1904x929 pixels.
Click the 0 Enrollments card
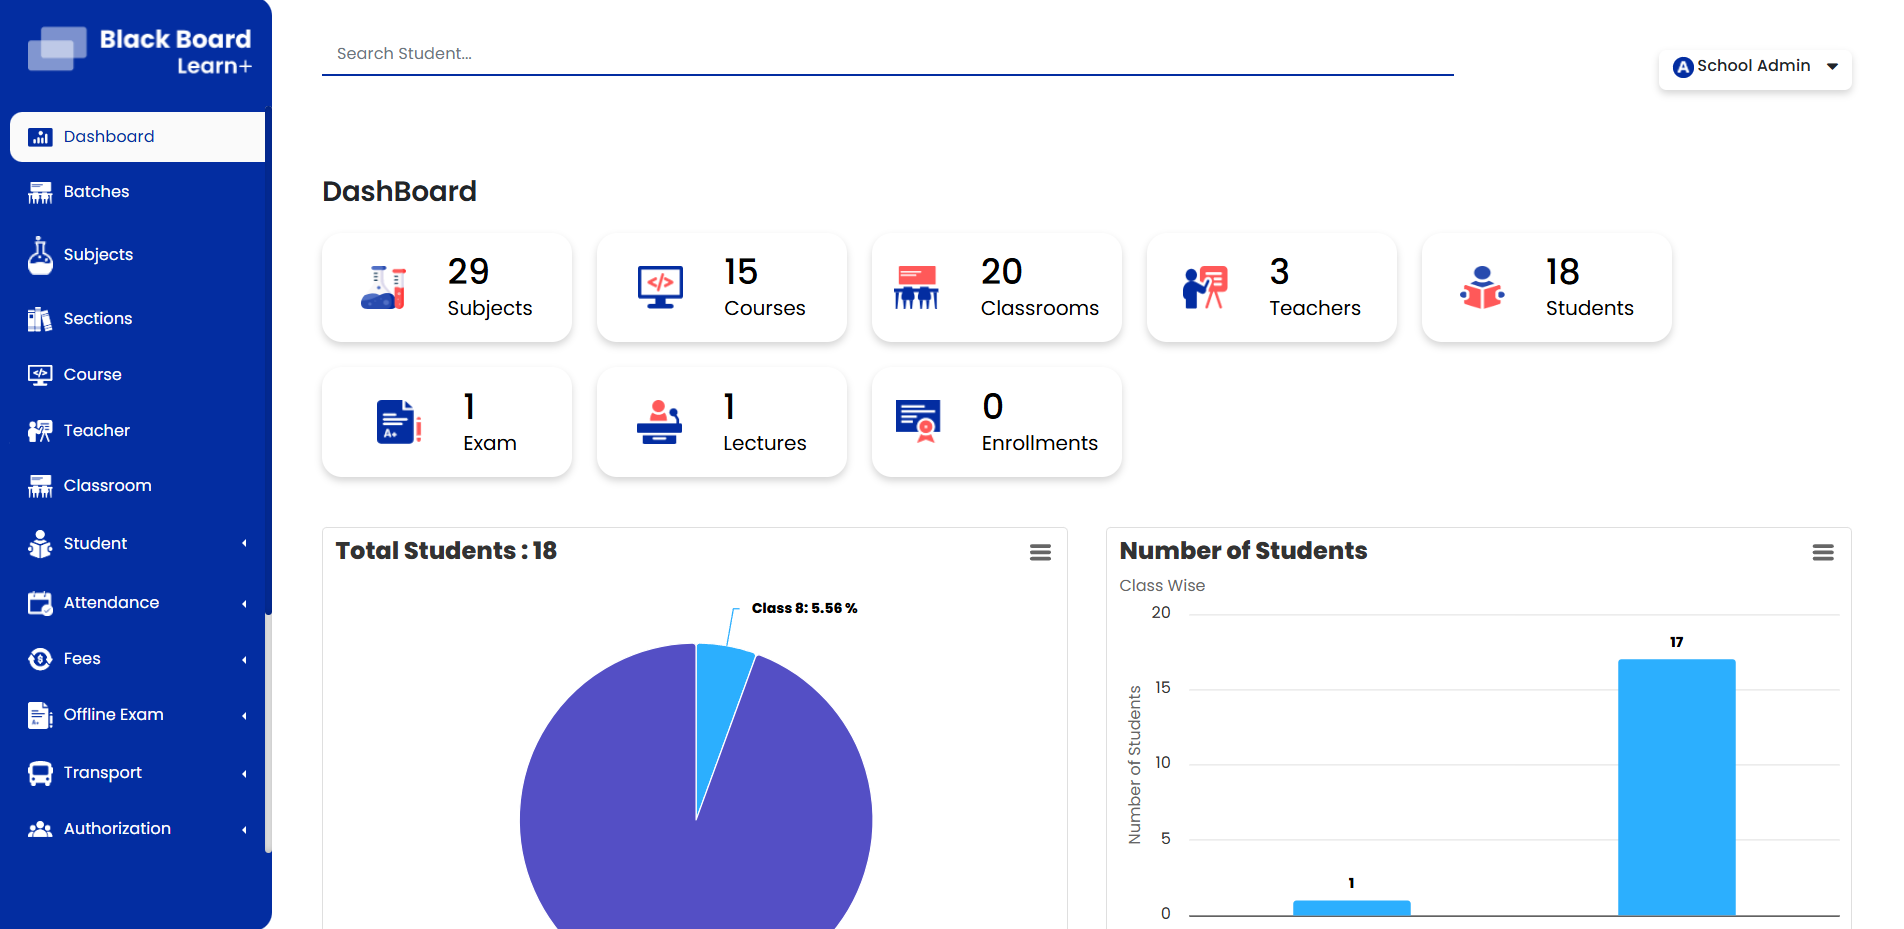pos(996,422)
